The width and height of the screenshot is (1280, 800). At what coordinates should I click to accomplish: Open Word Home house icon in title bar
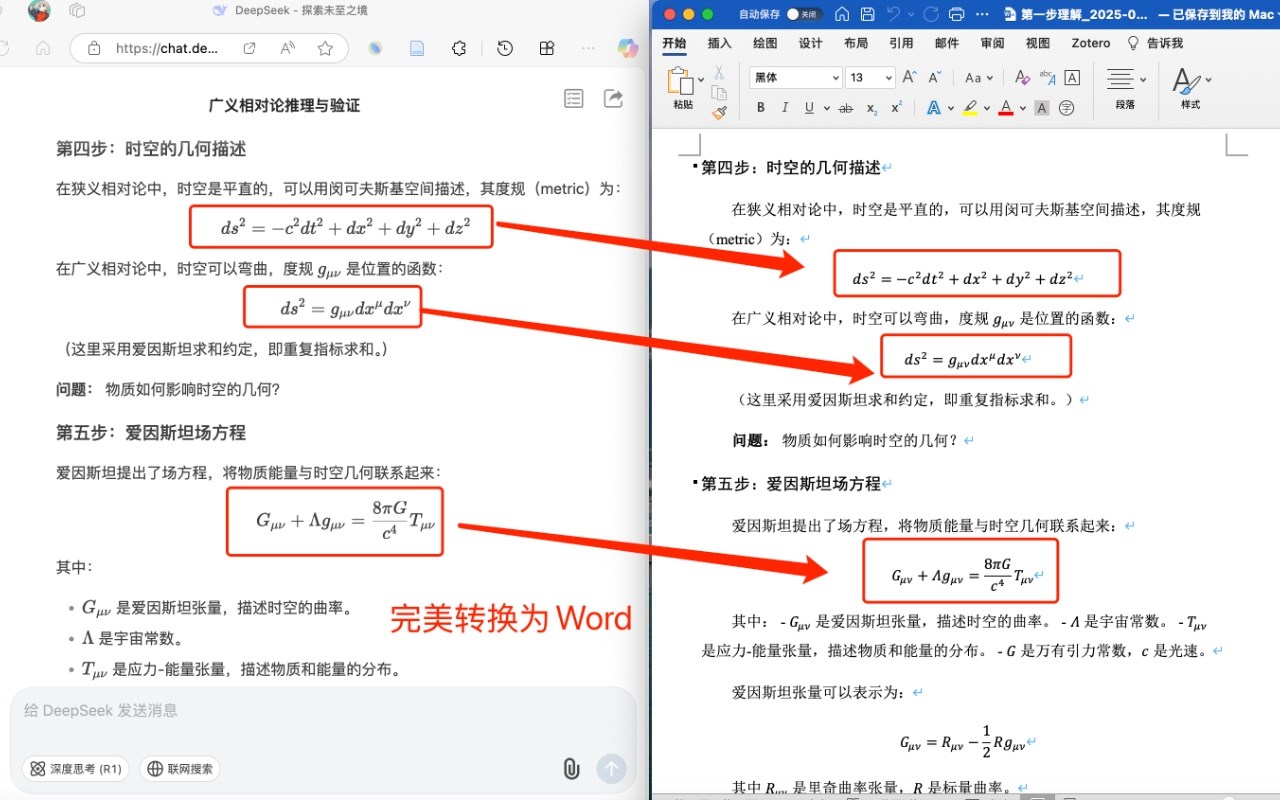click(x=842, y=14)
